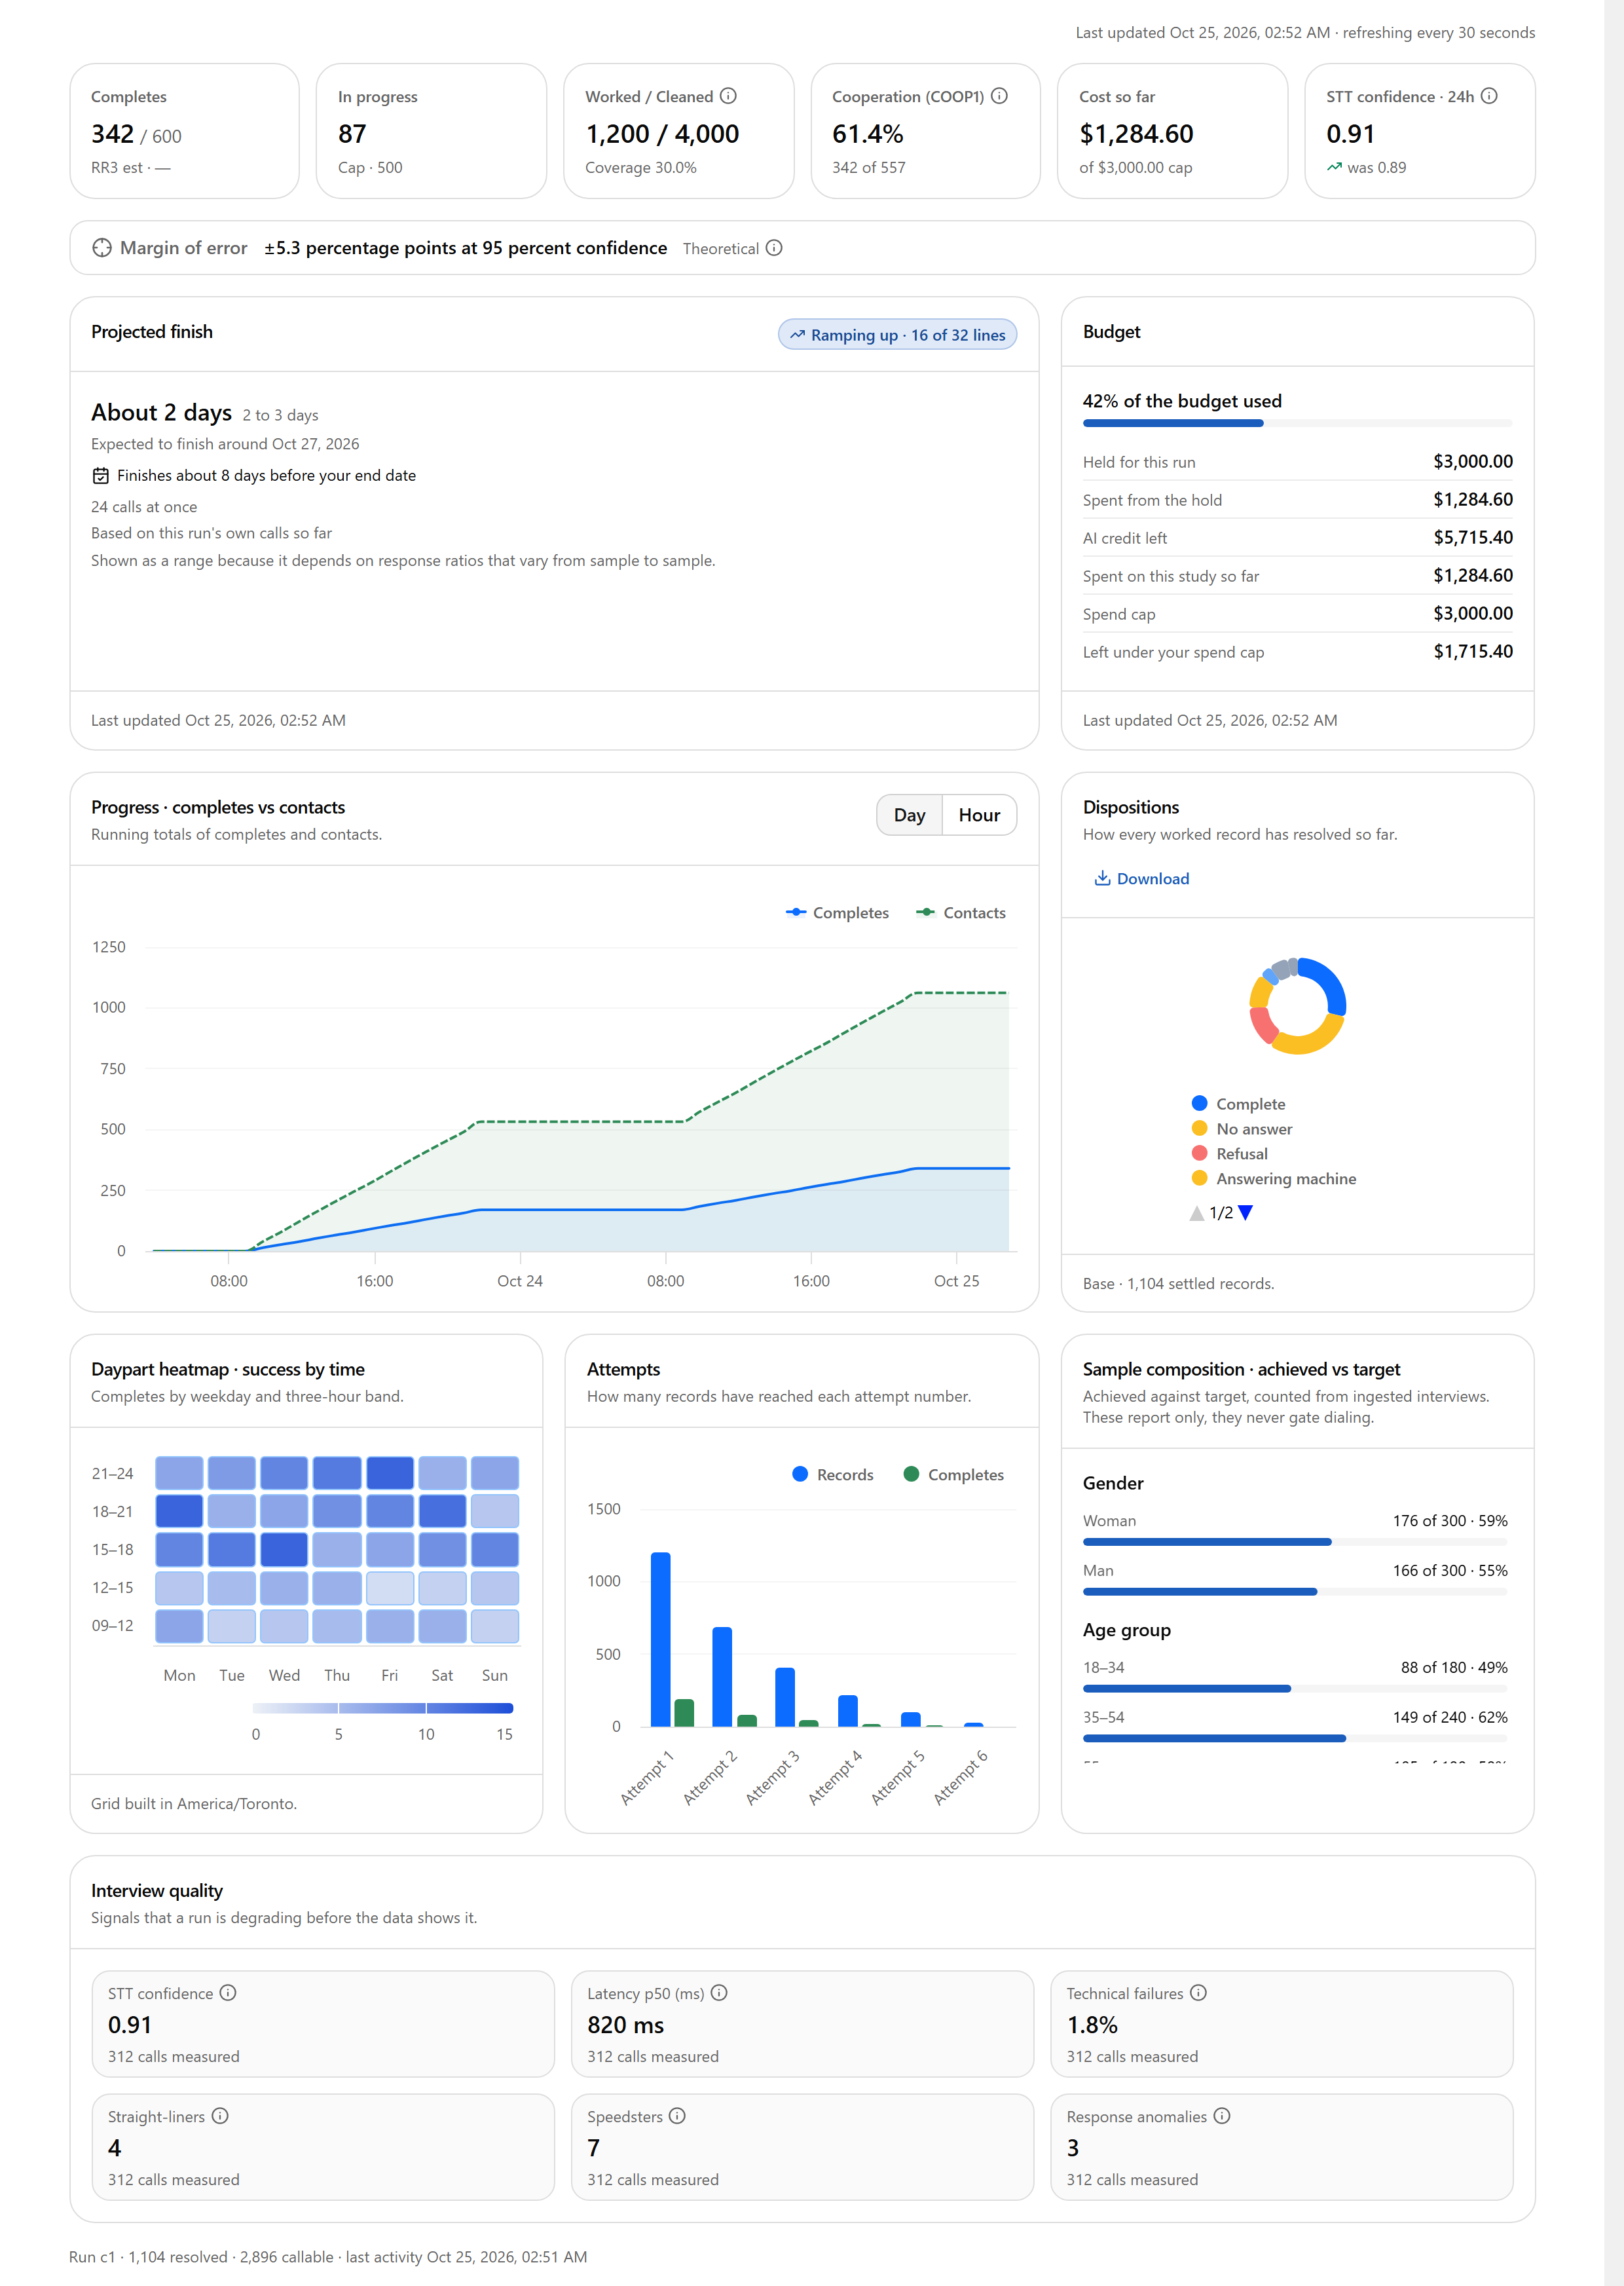Open the Worked / Cleaned info icon

(x=728, y=96)
